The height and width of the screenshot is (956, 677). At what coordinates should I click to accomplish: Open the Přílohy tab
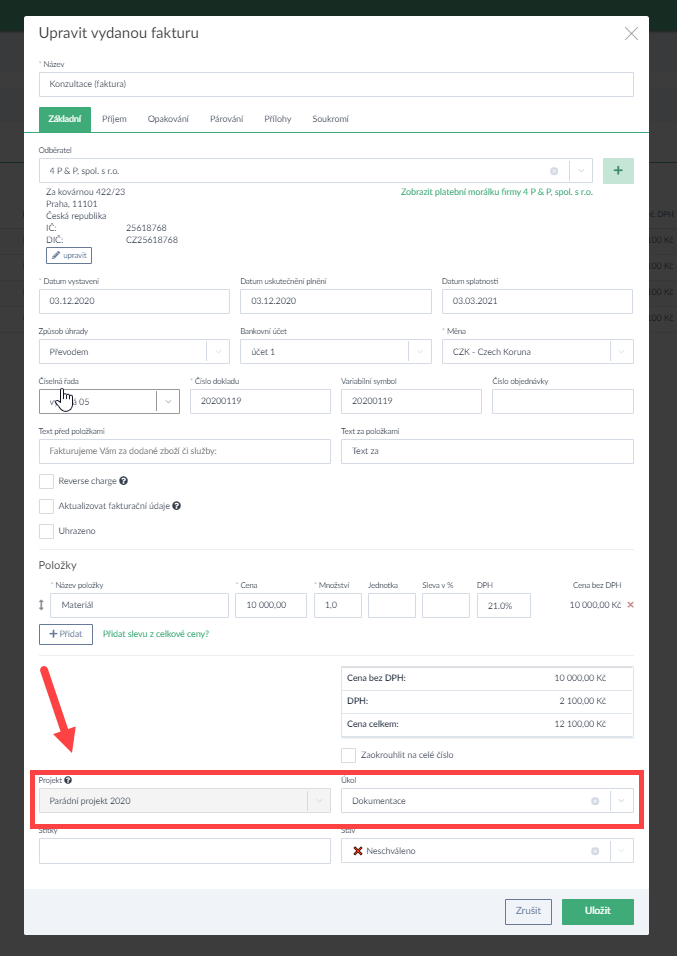[x=277, y=119]
